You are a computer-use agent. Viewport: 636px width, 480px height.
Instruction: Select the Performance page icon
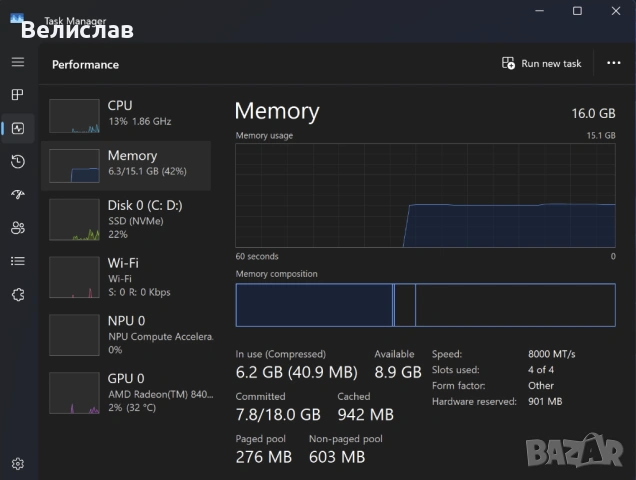[x=17, y=128]
